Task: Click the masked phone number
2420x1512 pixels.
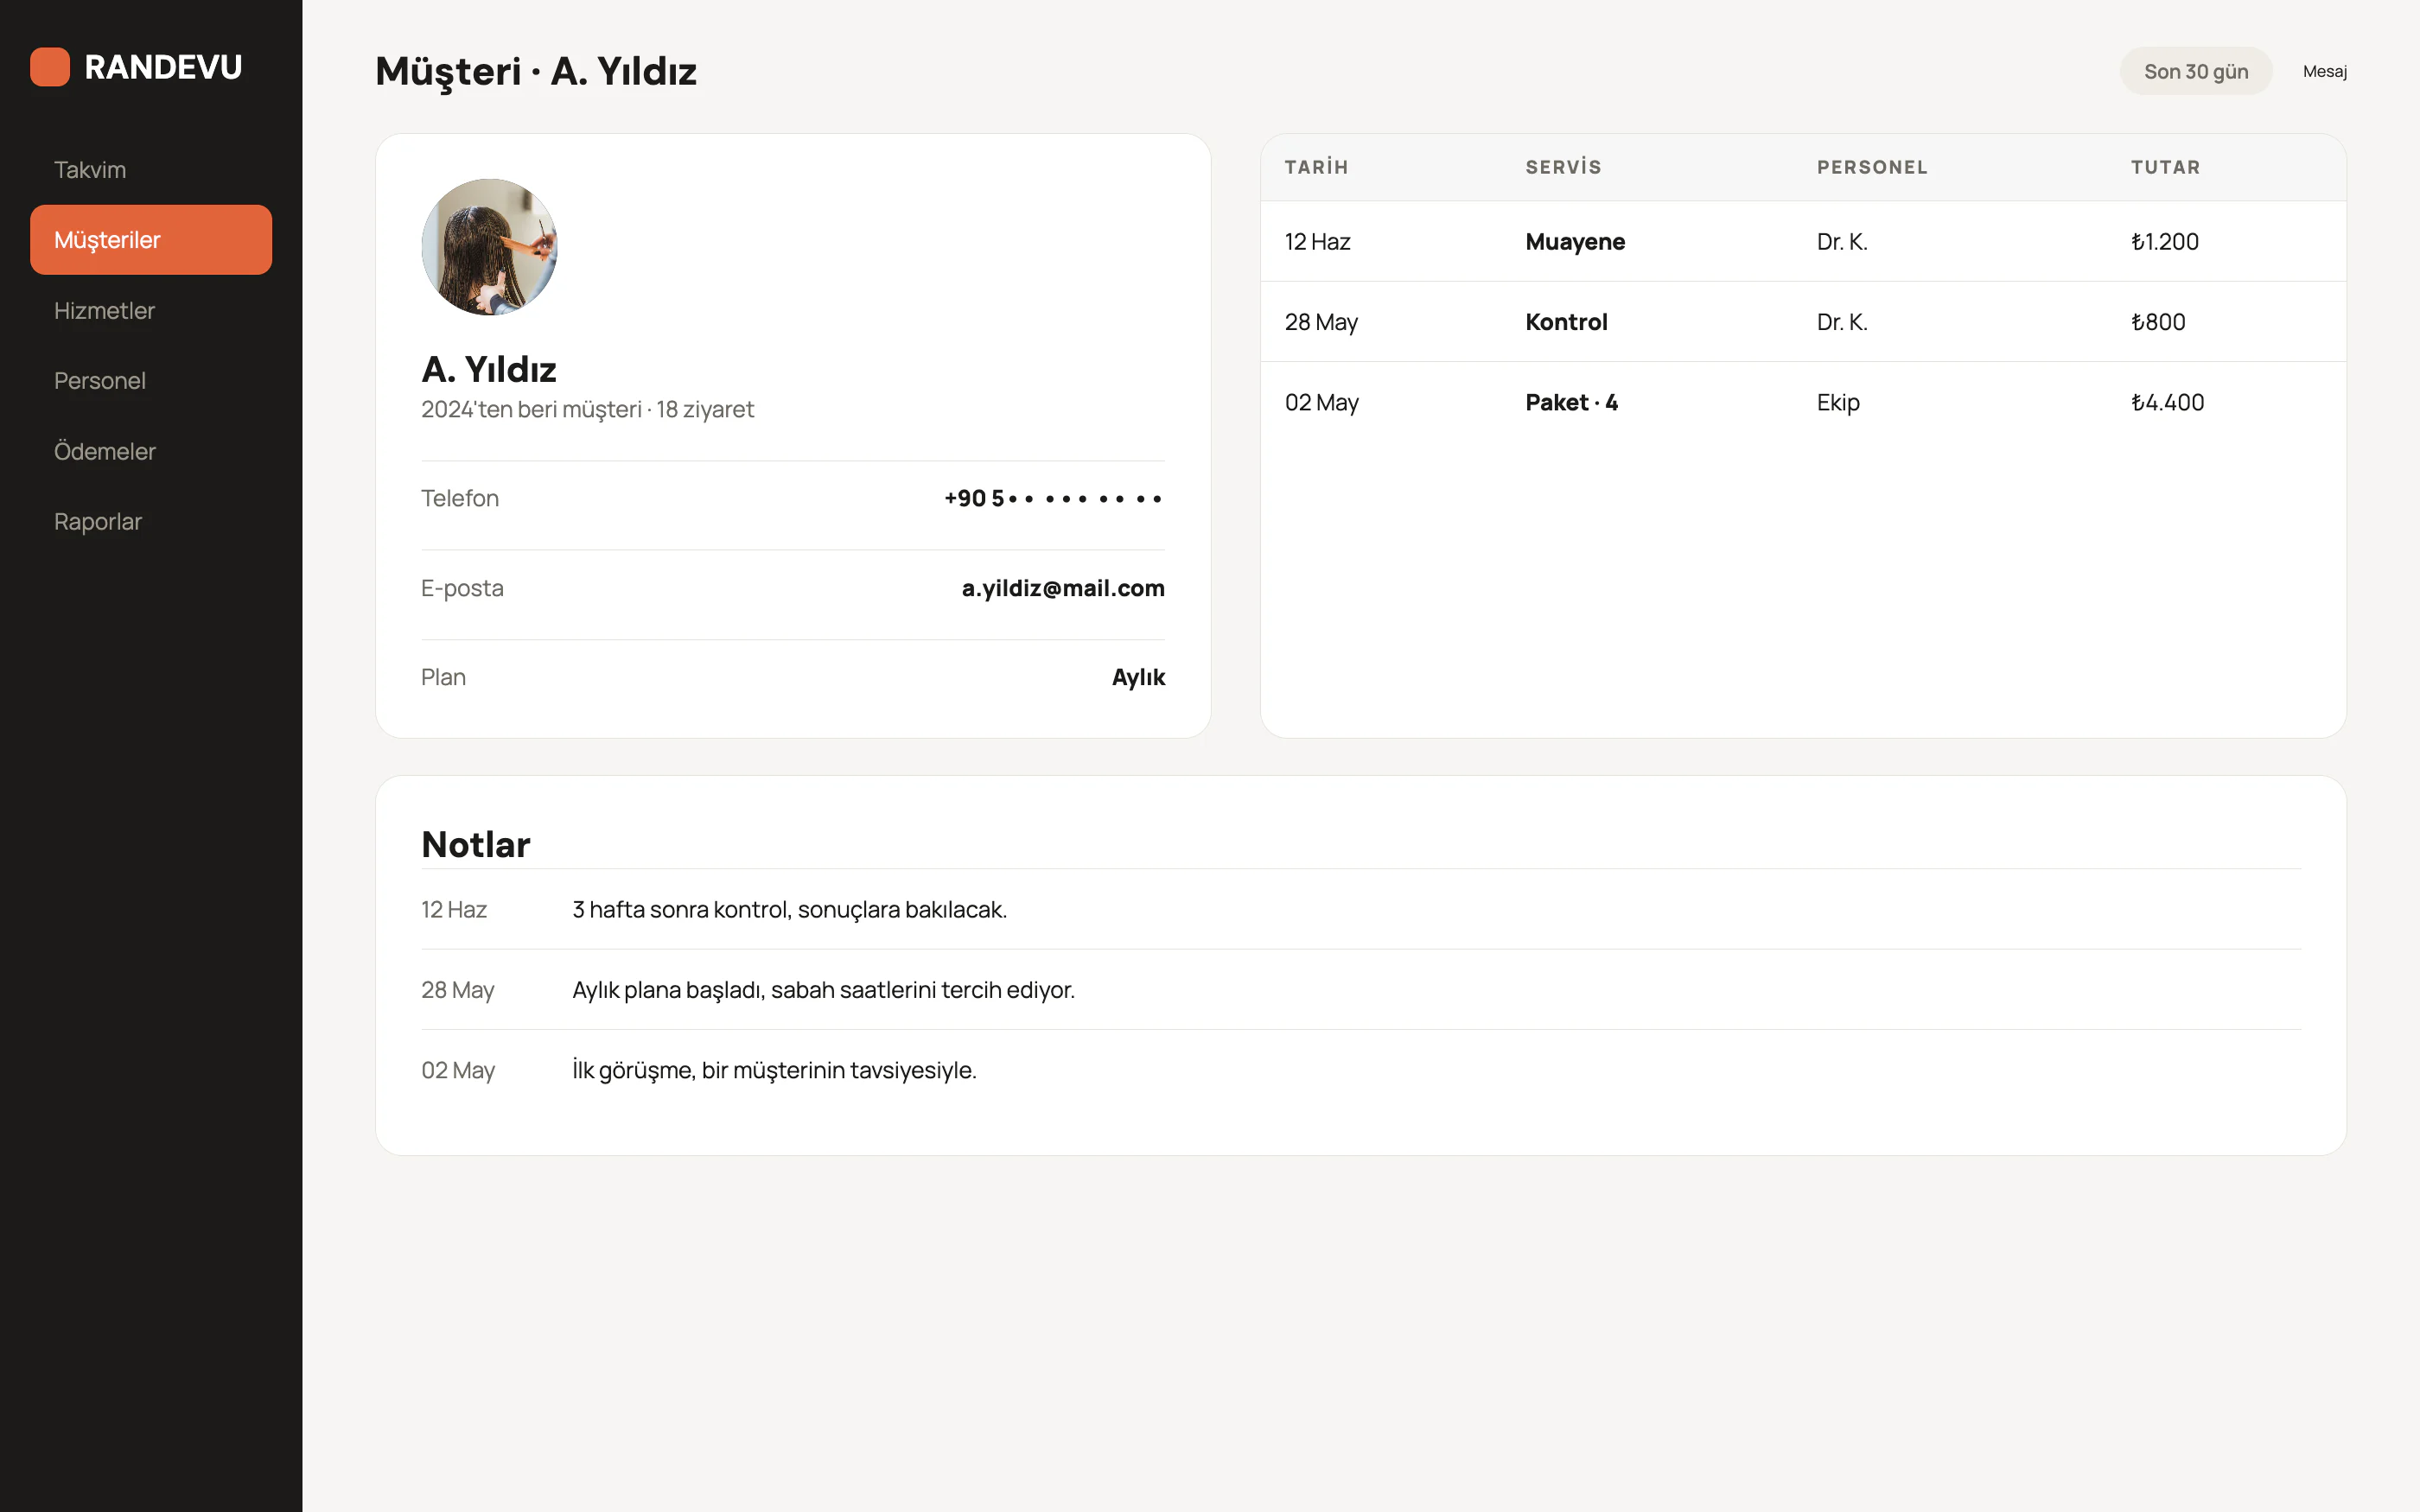Action: (x=1054, y=498)
